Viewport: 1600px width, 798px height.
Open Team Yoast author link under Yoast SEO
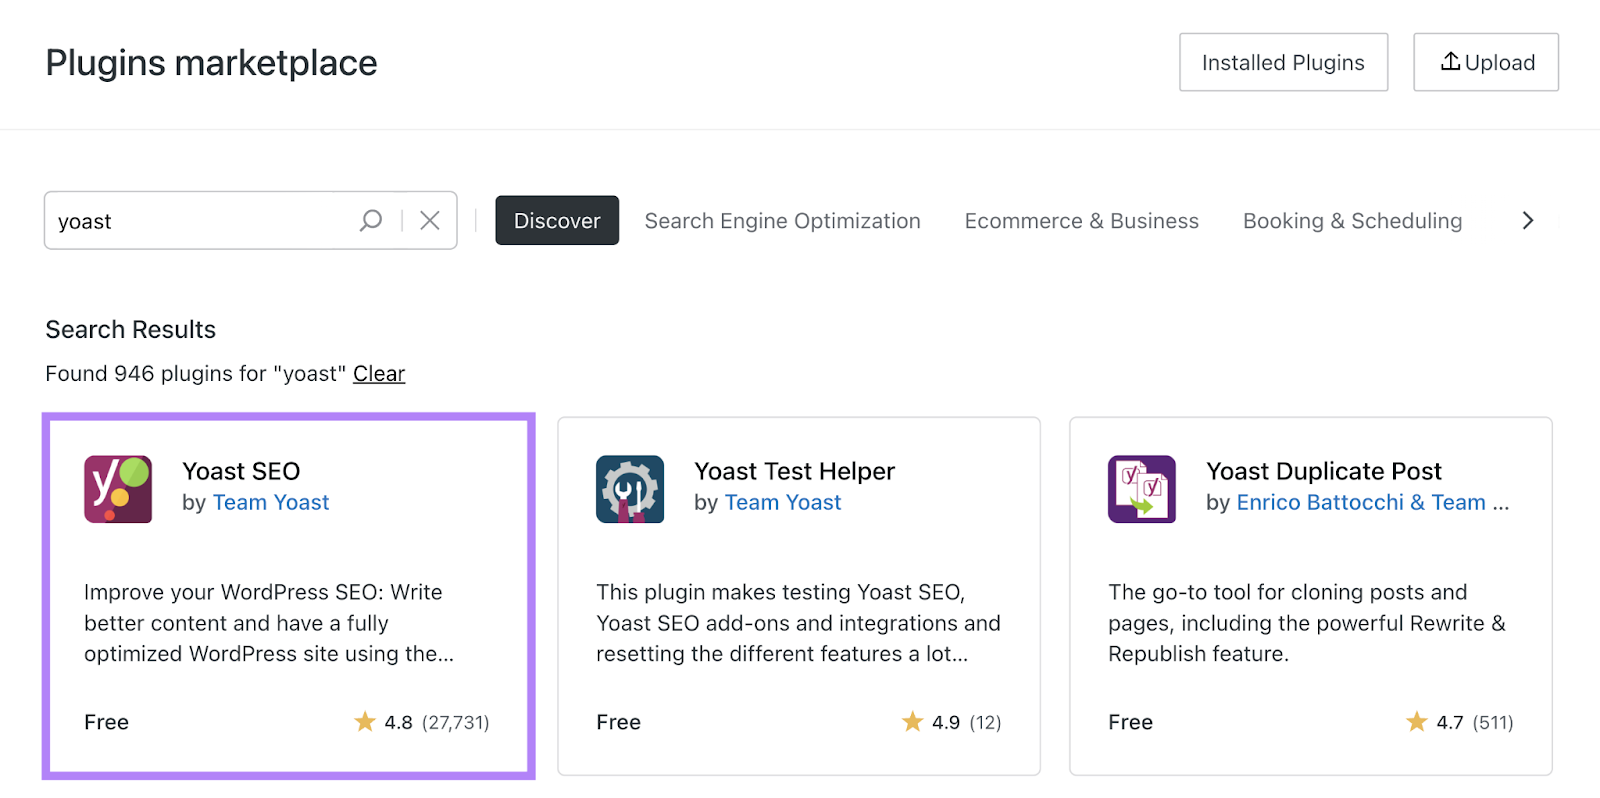pyautogui.click(x=271, y=503)
